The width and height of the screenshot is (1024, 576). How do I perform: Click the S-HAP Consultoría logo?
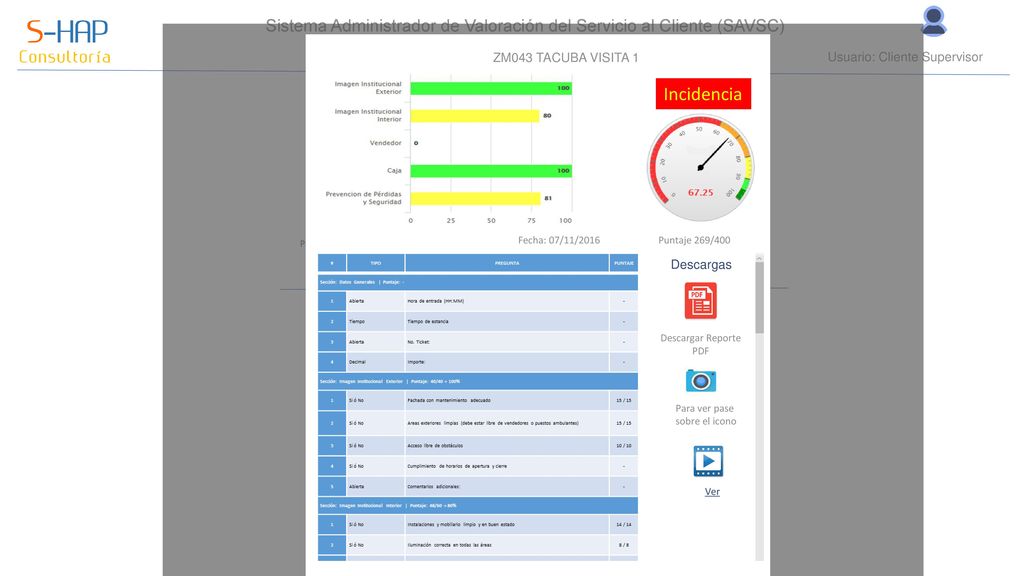(x=65, y=42)
